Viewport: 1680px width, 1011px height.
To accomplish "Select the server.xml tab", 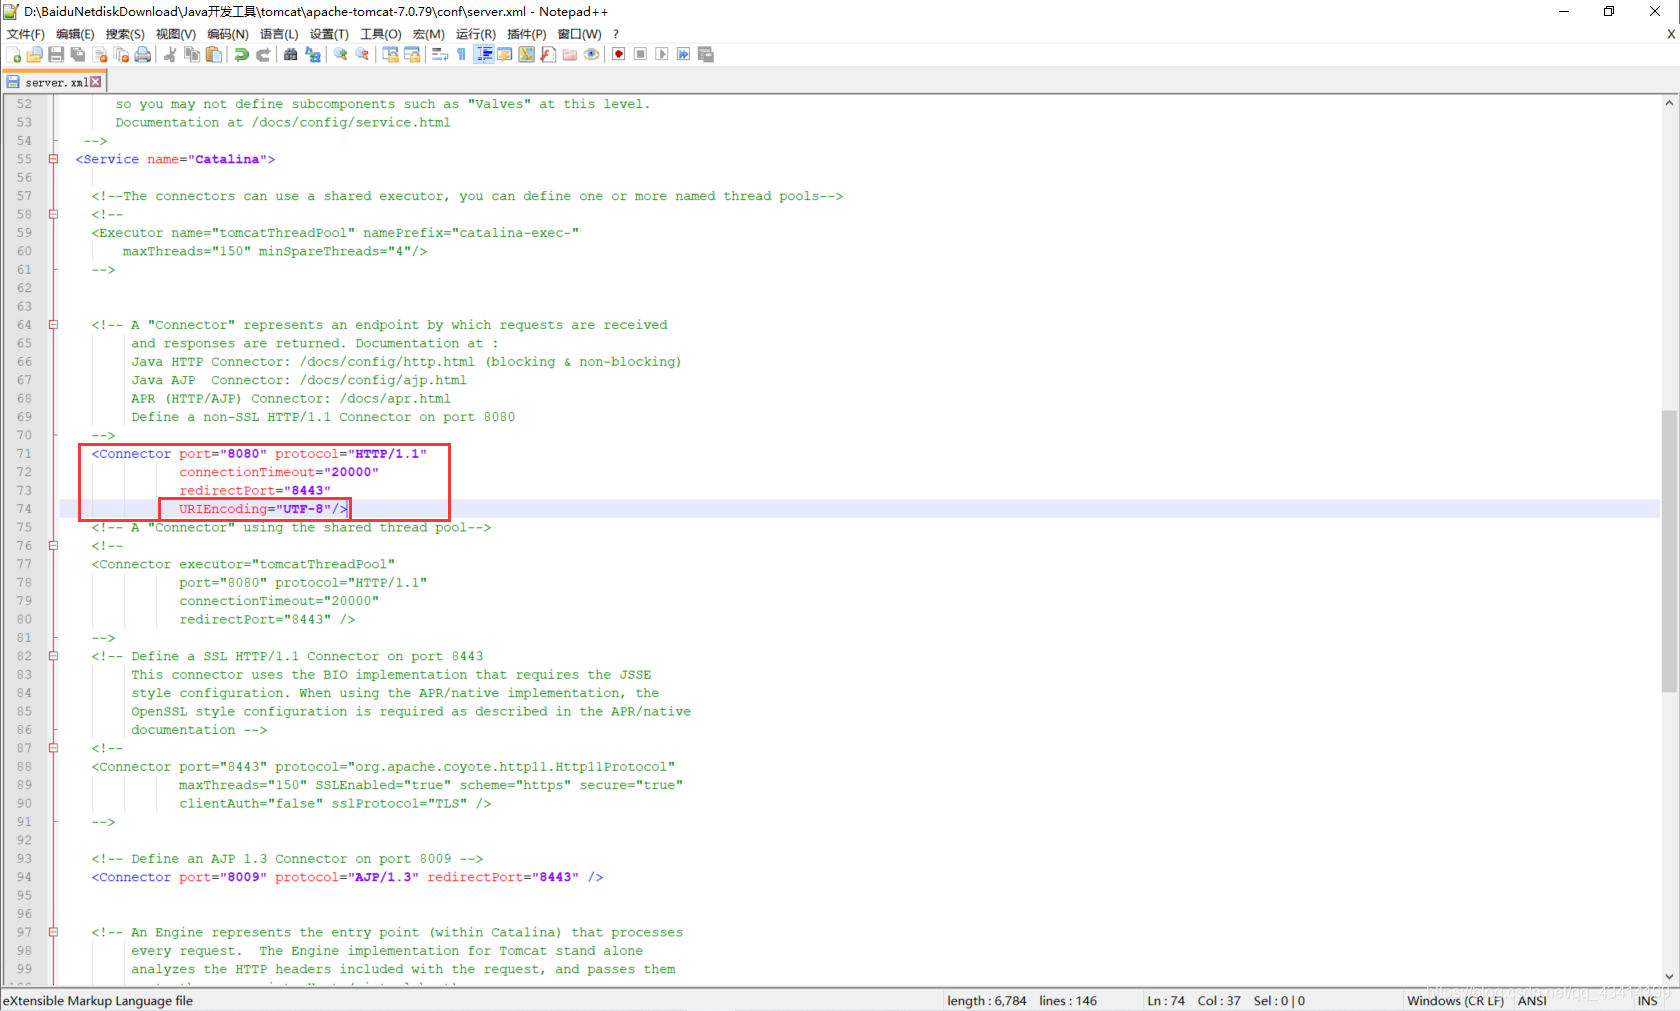I will (x=54, y=82).
